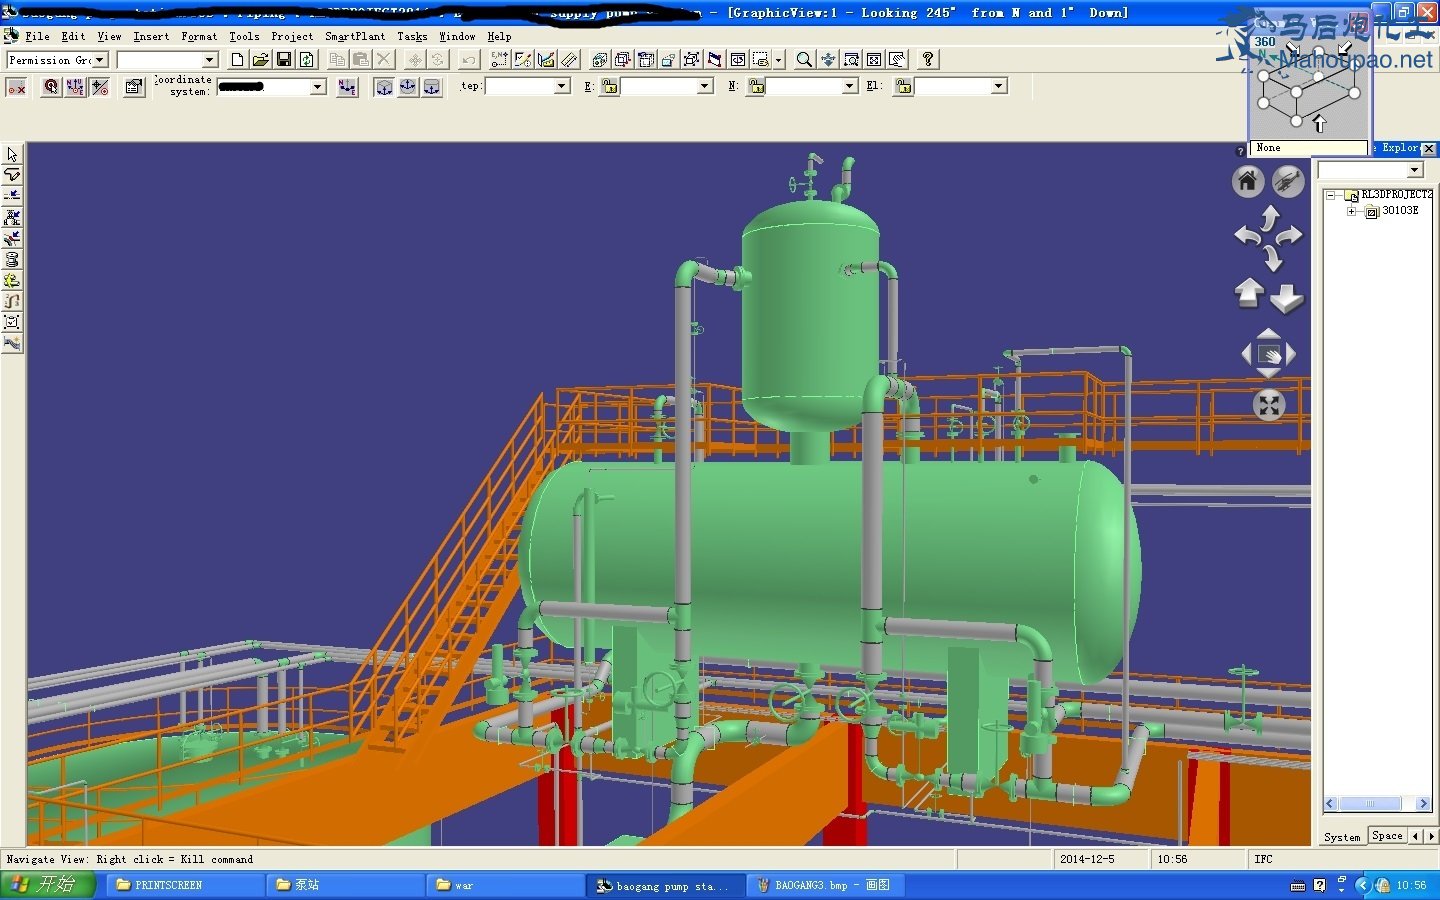Open the Step dropdown

pyautogui.click(x=561, y=87)
